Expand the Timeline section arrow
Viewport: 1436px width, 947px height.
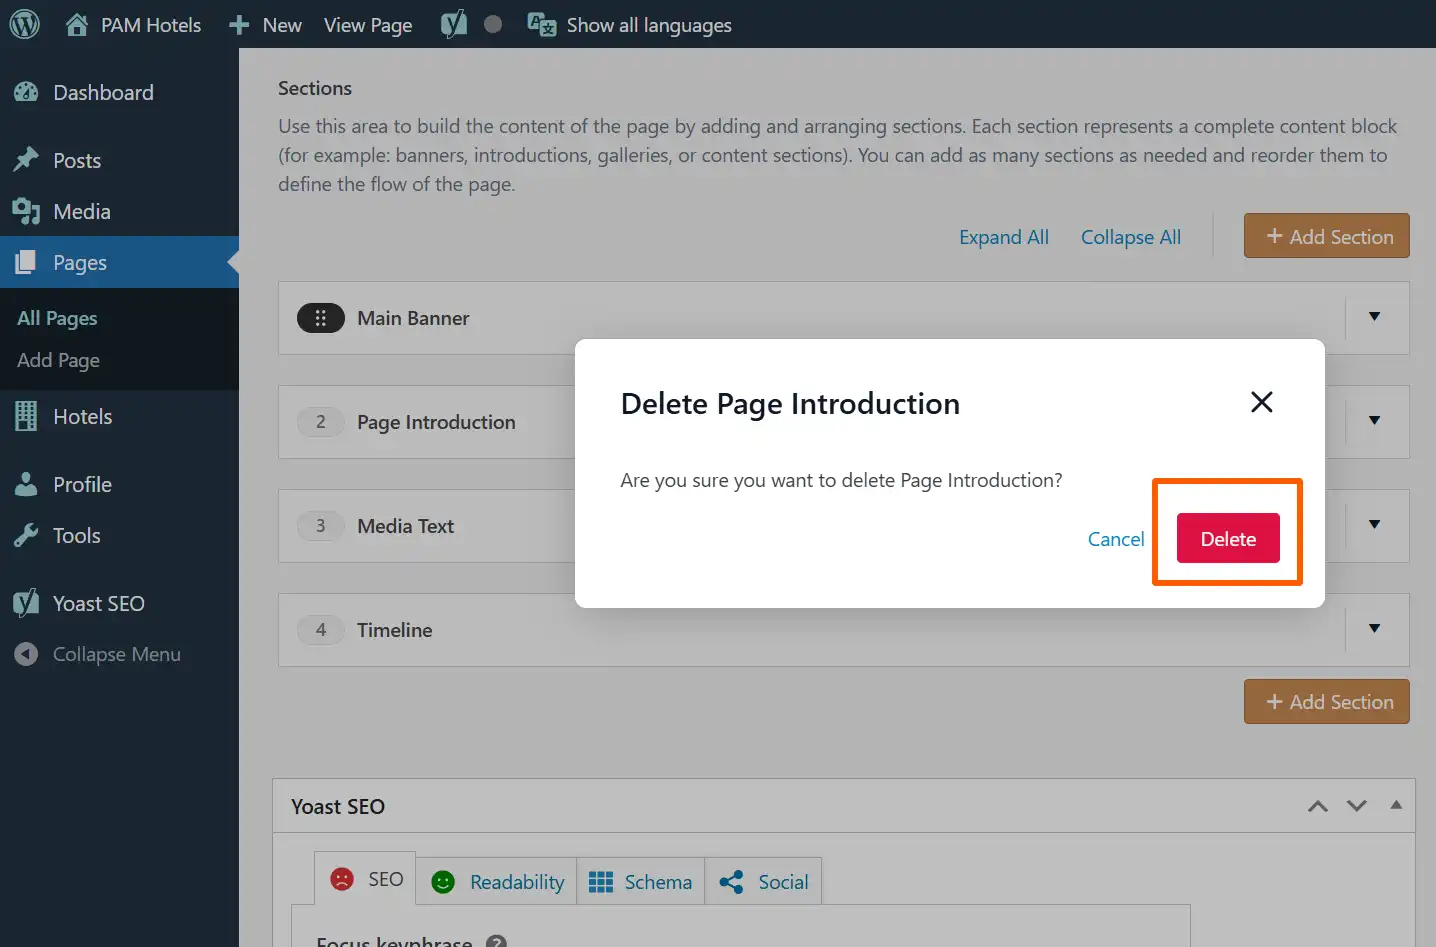point(1374,629)
